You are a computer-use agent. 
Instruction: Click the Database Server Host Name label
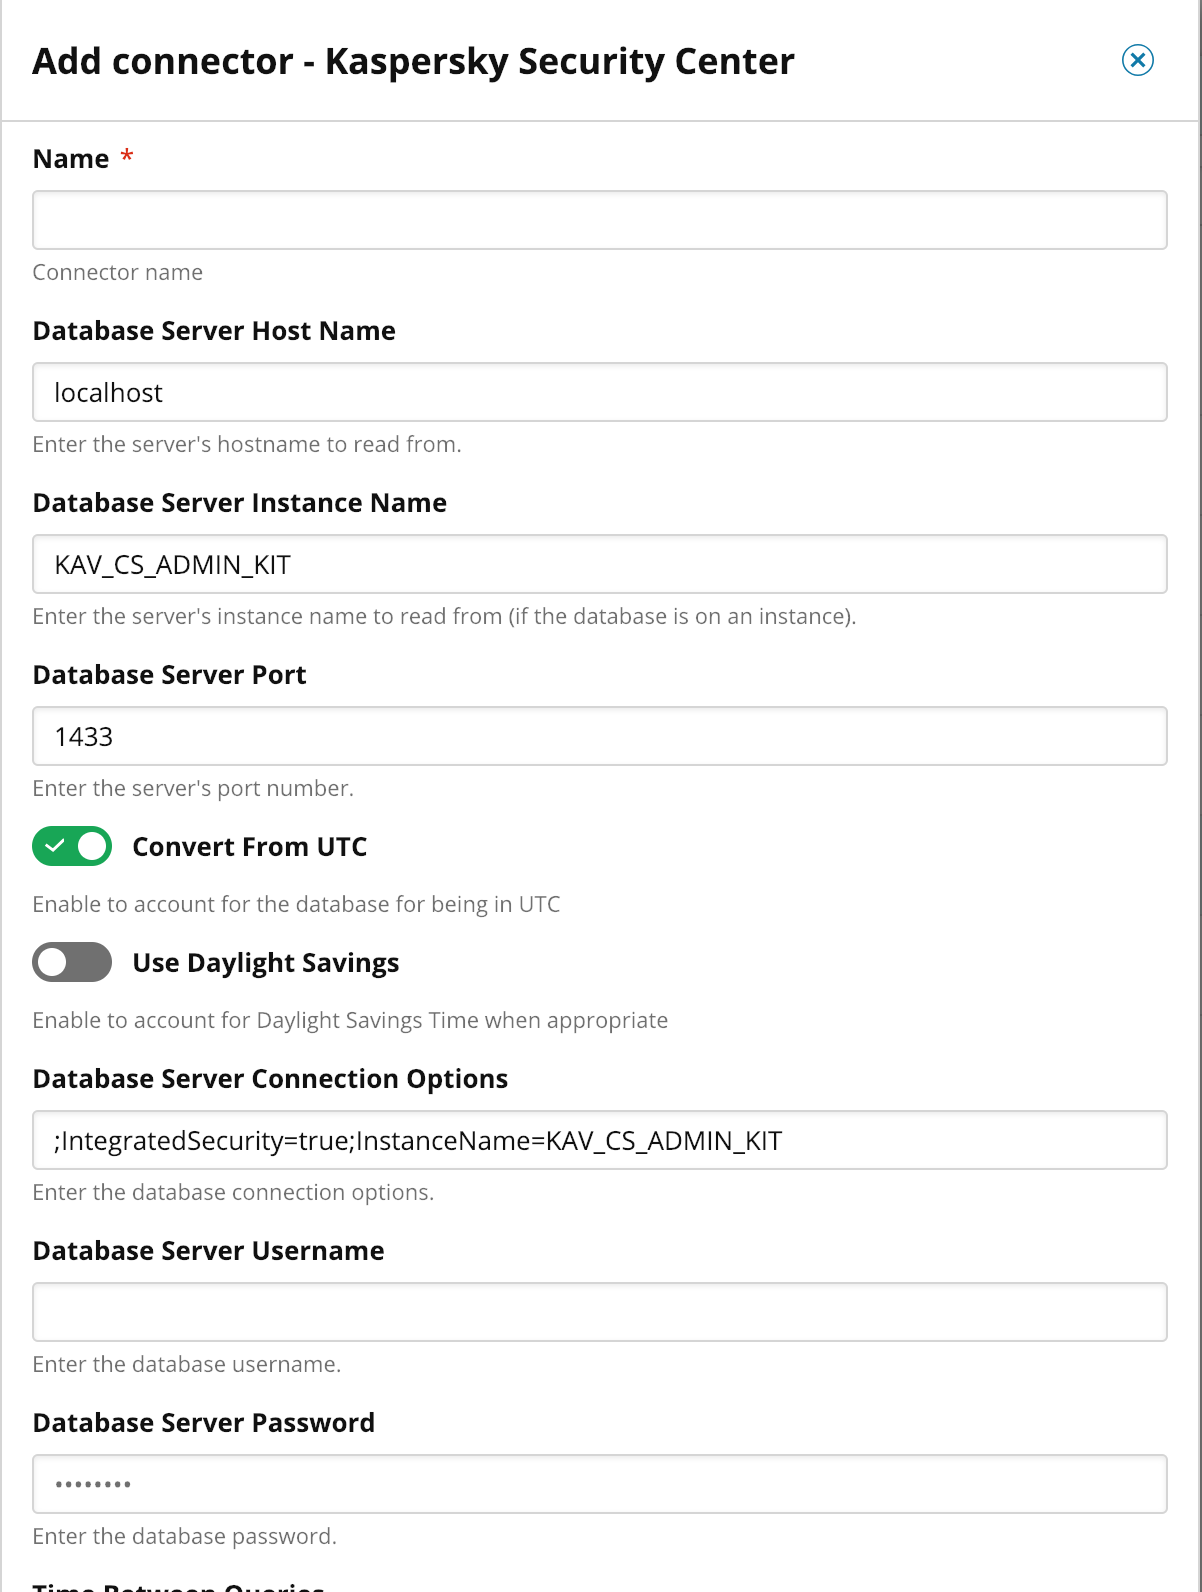coord(214,331)
